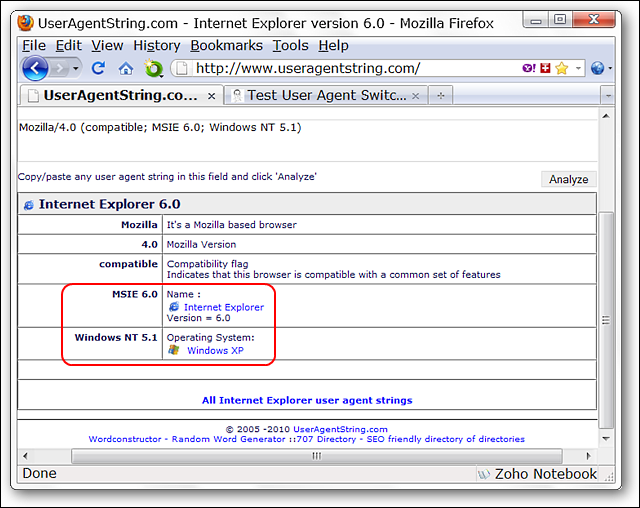Open the History menu

click(x=156, y=45)
